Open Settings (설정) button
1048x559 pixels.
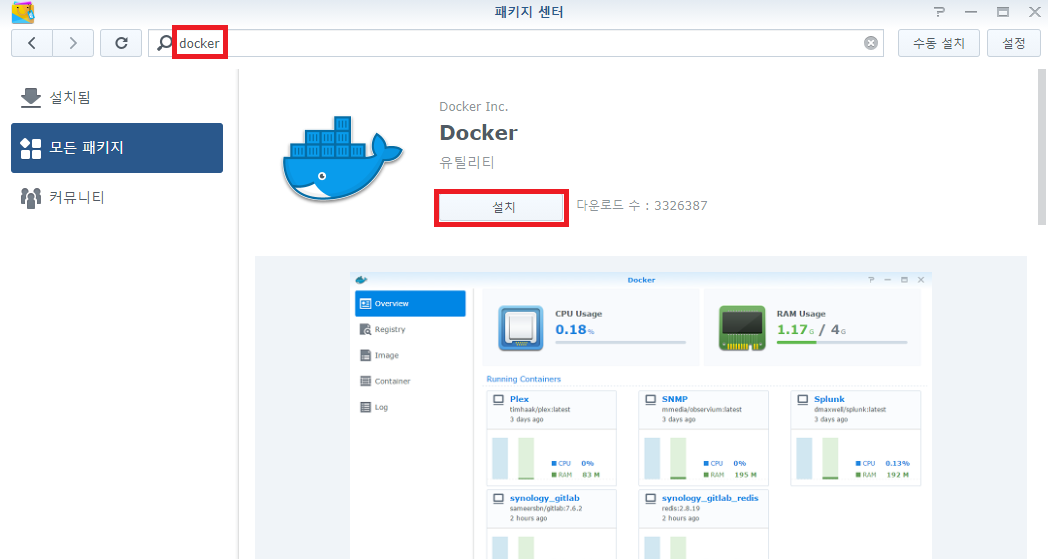tap(1013, 43)
